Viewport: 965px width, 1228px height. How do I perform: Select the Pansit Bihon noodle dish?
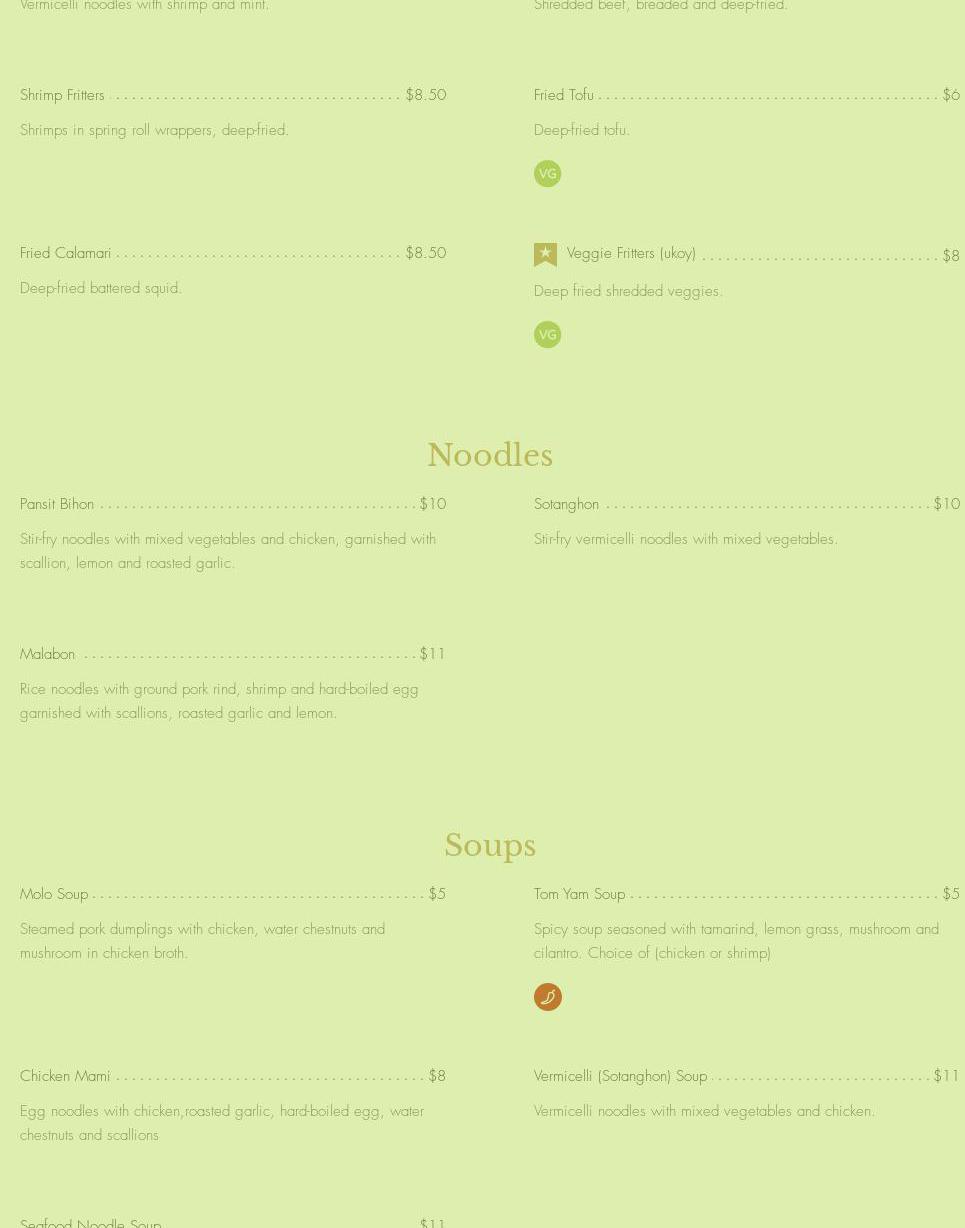57,504
